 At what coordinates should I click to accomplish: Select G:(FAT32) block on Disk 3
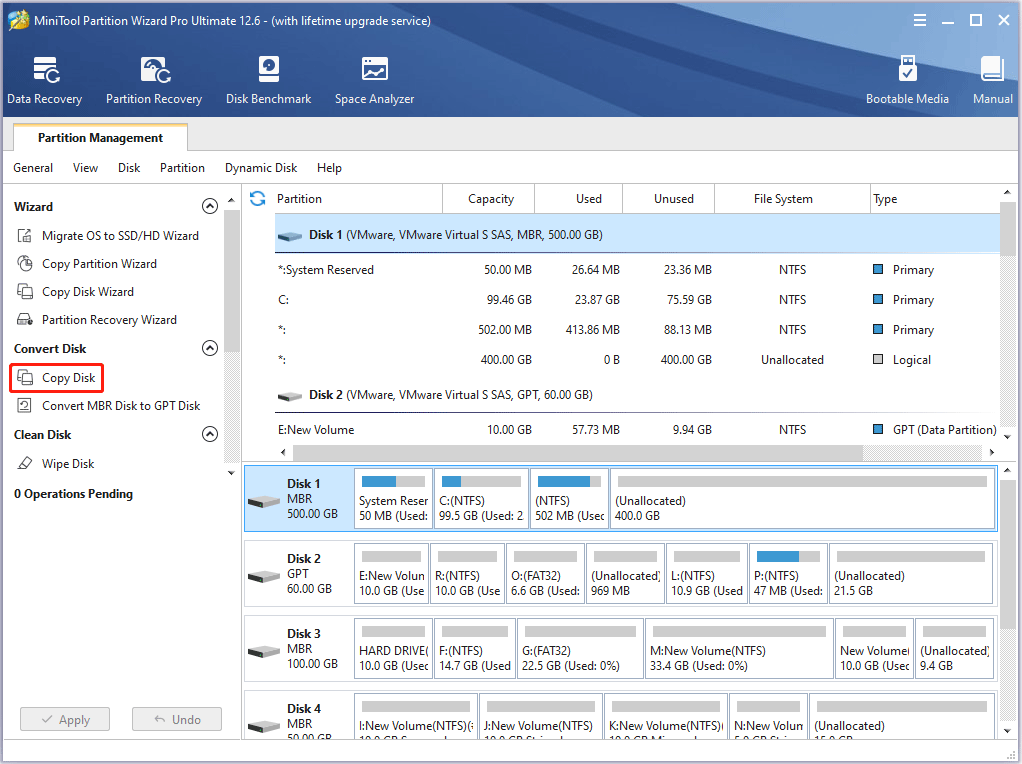point(580,649)
